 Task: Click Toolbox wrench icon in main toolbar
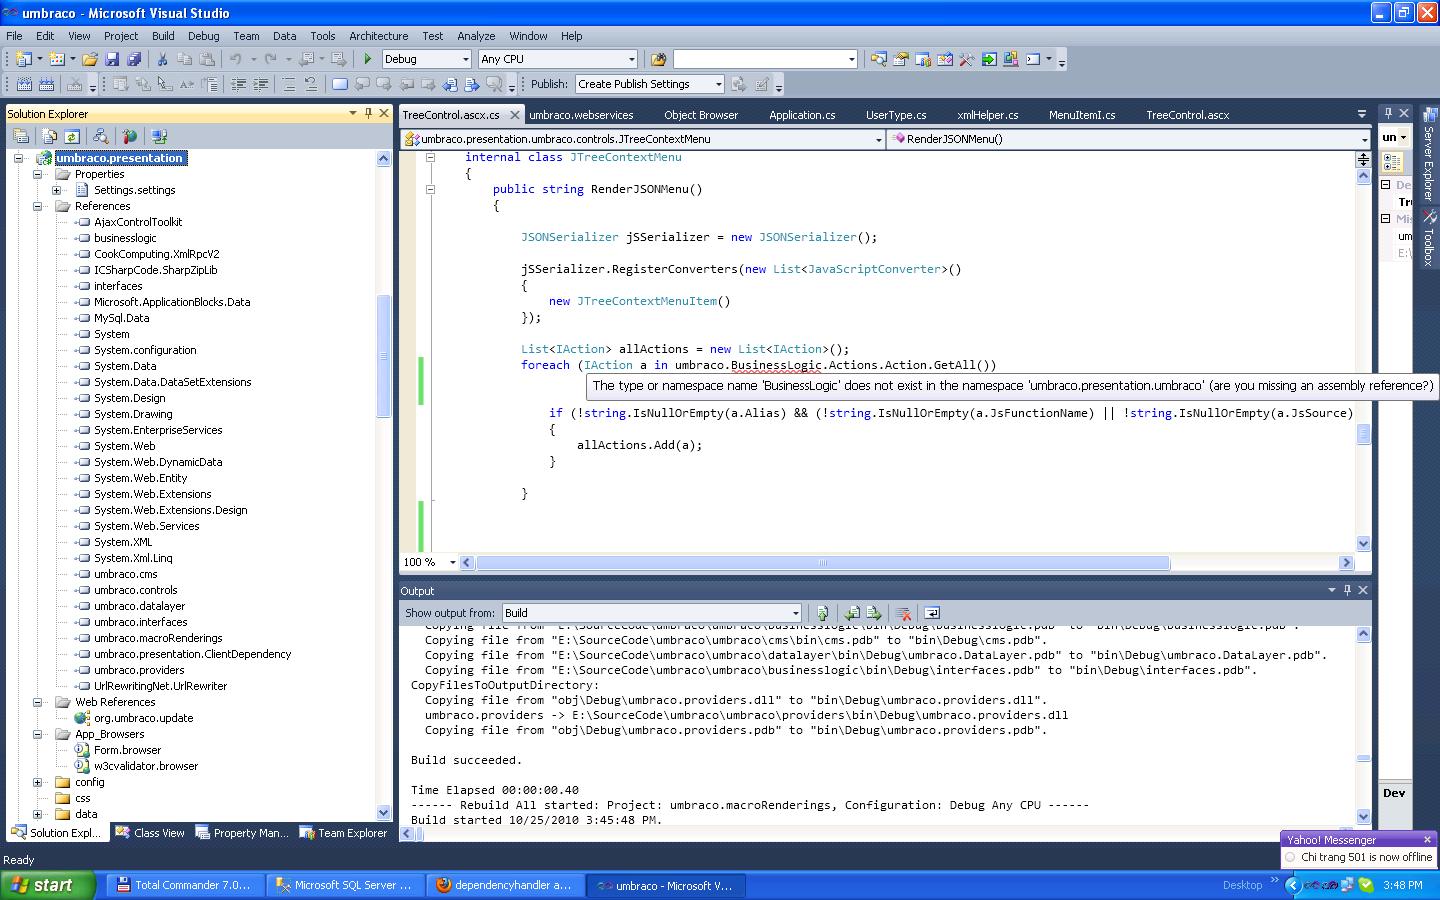point(967,59)
